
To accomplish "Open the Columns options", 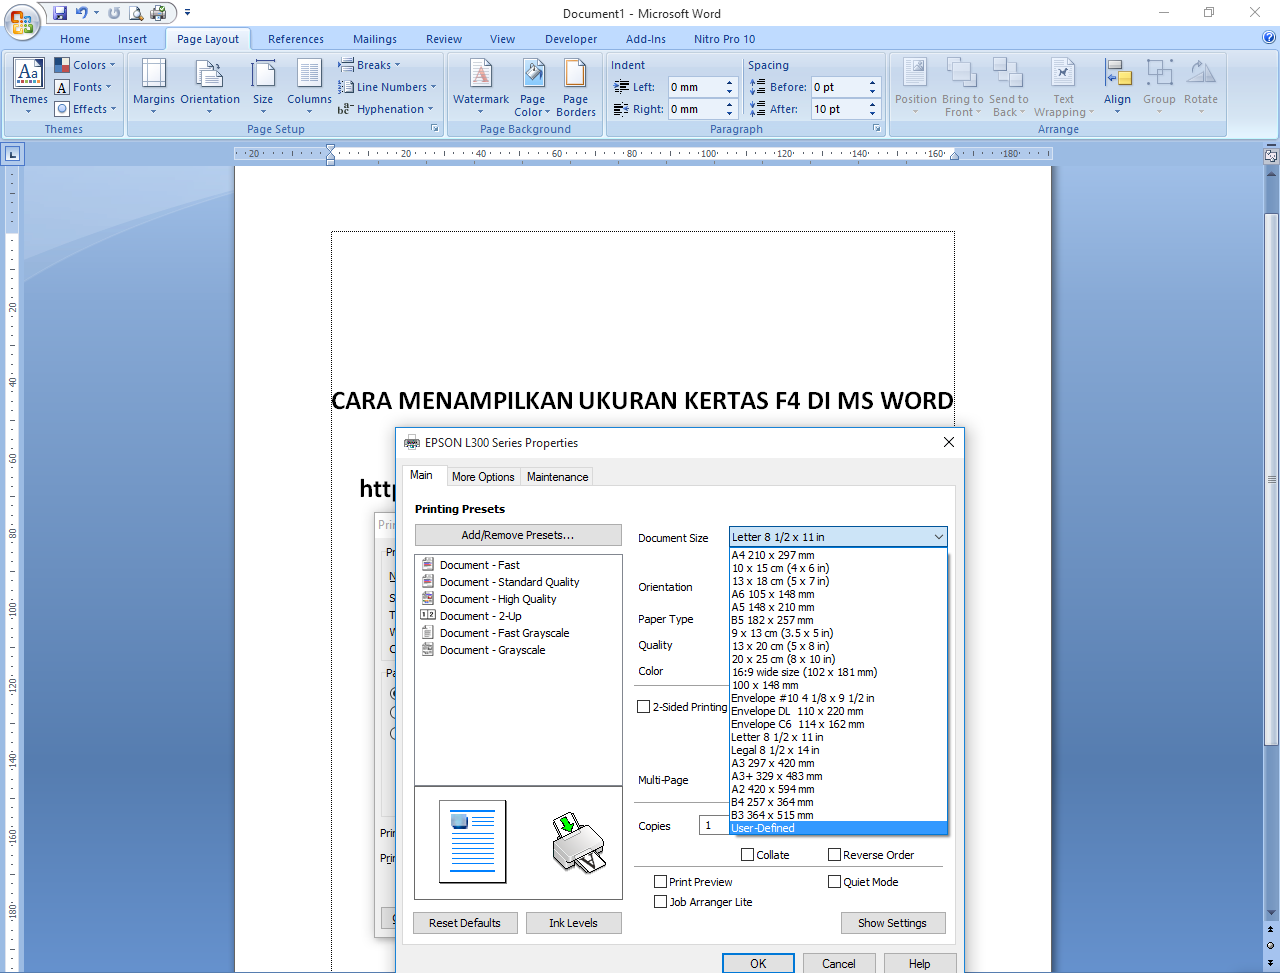I will coord(309,86).
